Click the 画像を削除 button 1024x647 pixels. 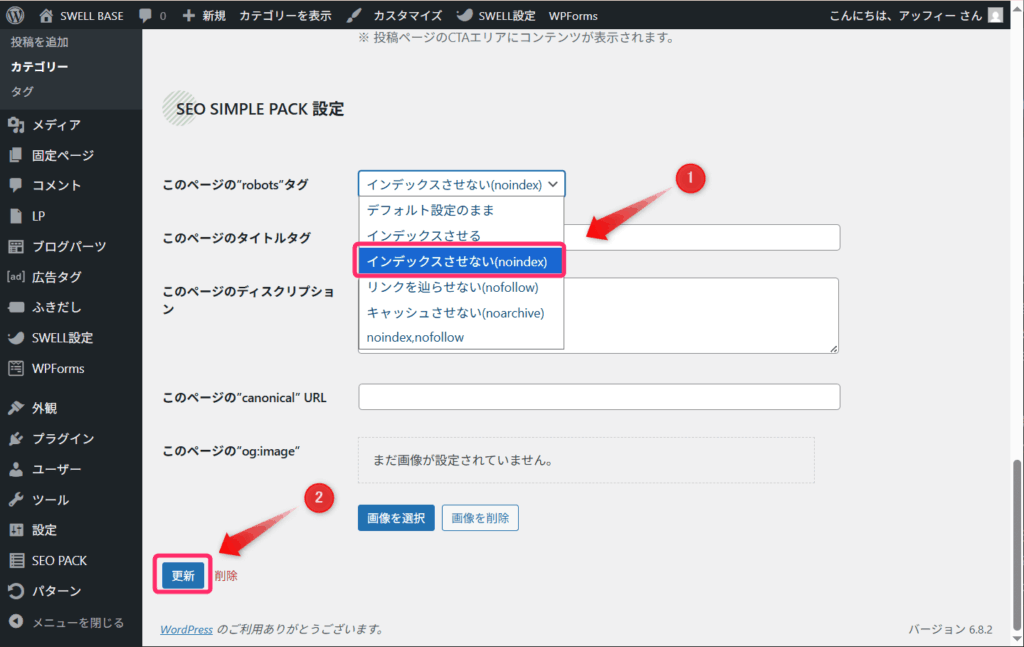point(480,518)
